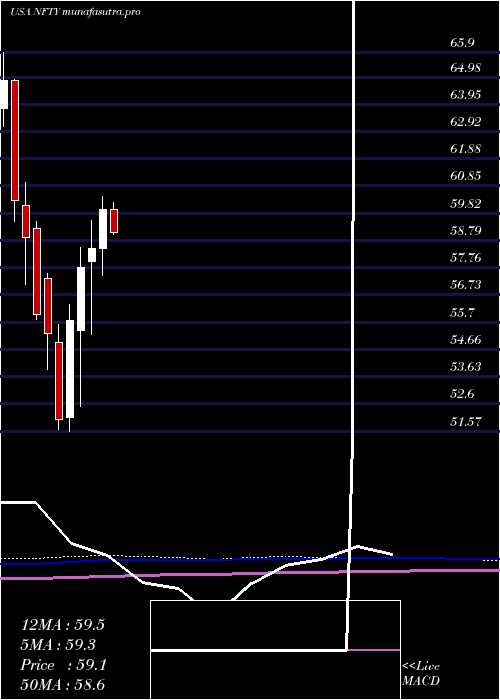The height and width of the screenshot is (700, 500).
Task: Click the '5MA : 59.3' readout
Action: pos(60,645)
